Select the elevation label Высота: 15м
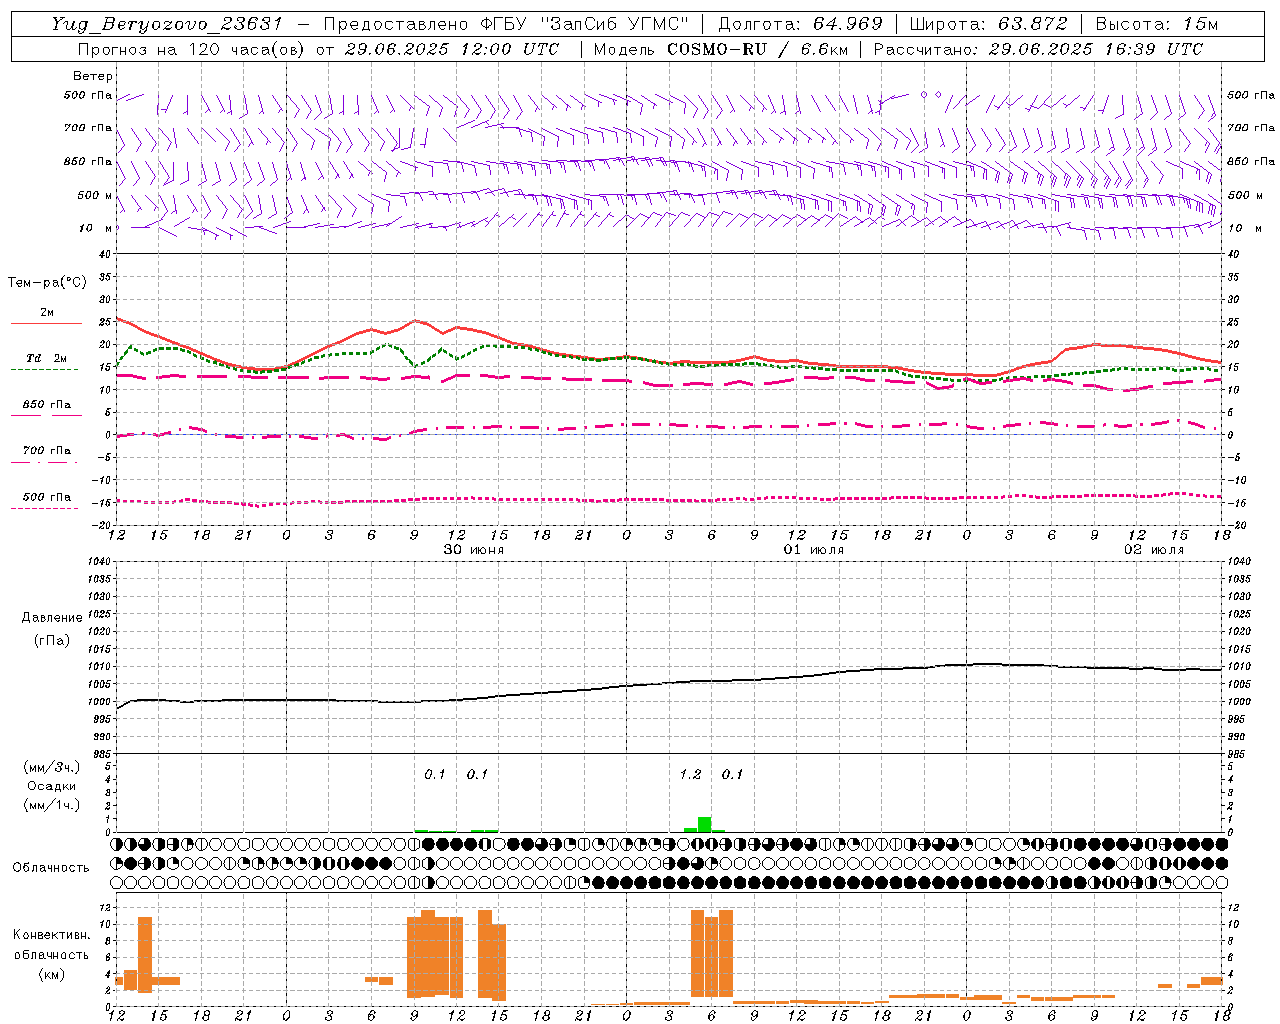 [1156, 24]
